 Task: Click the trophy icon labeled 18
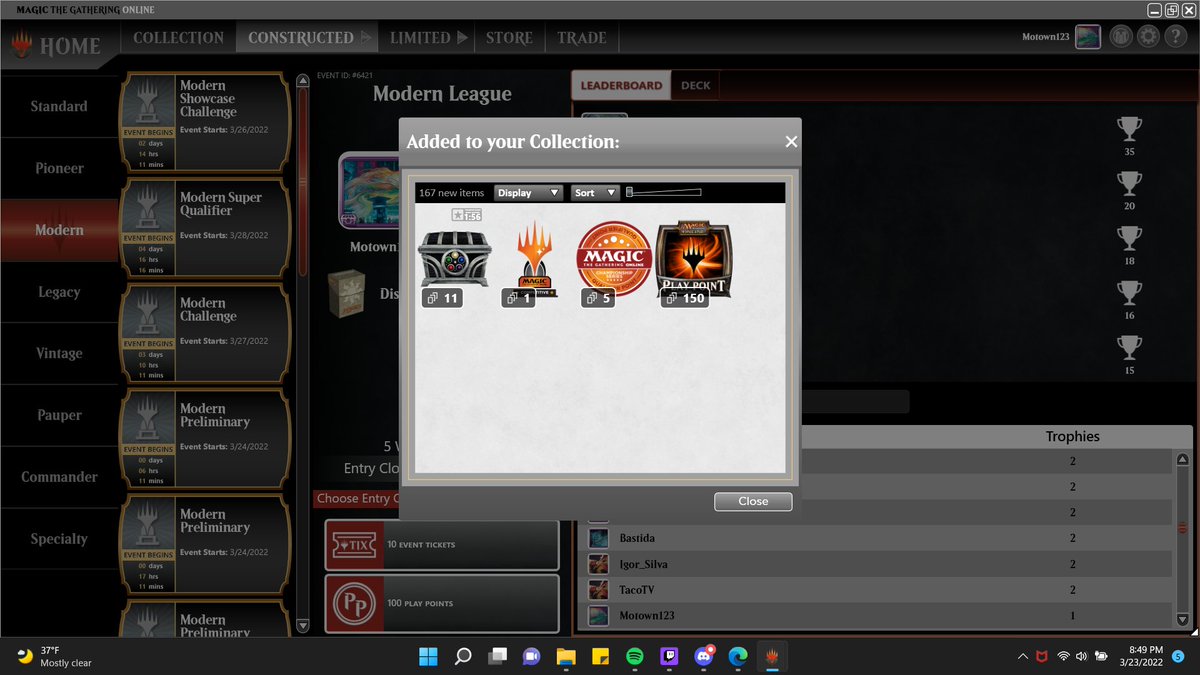click(1129, 239)
